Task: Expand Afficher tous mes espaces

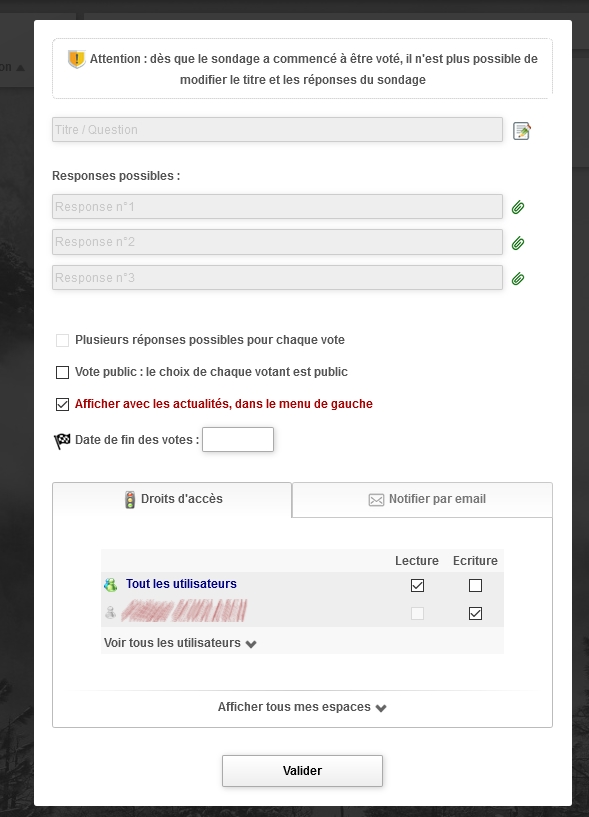Action: pos(301,707)
